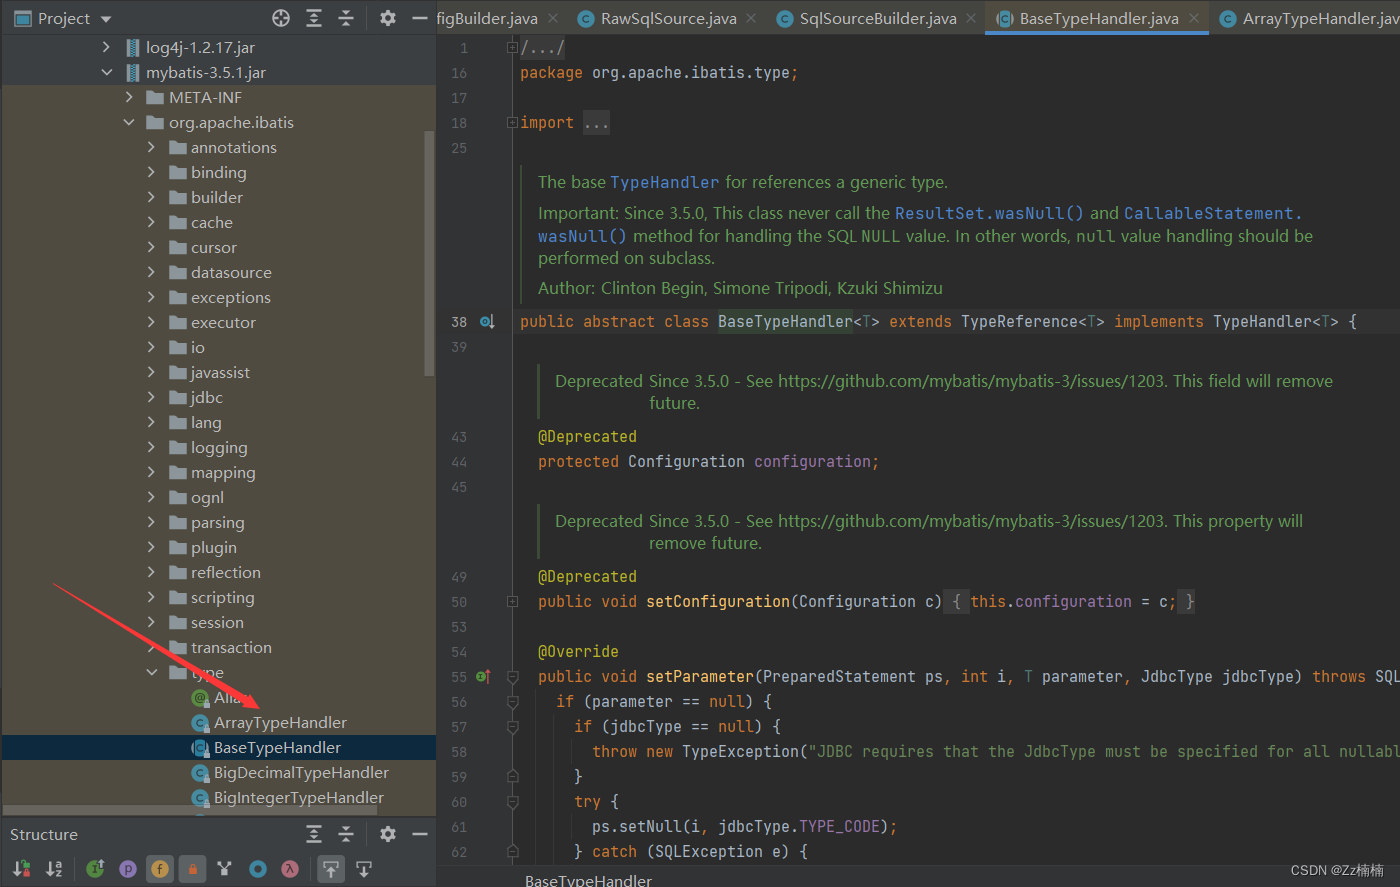Open BigDecimalTypeHandler class in the tree
Screen dimensions: 1400x887
301,772
